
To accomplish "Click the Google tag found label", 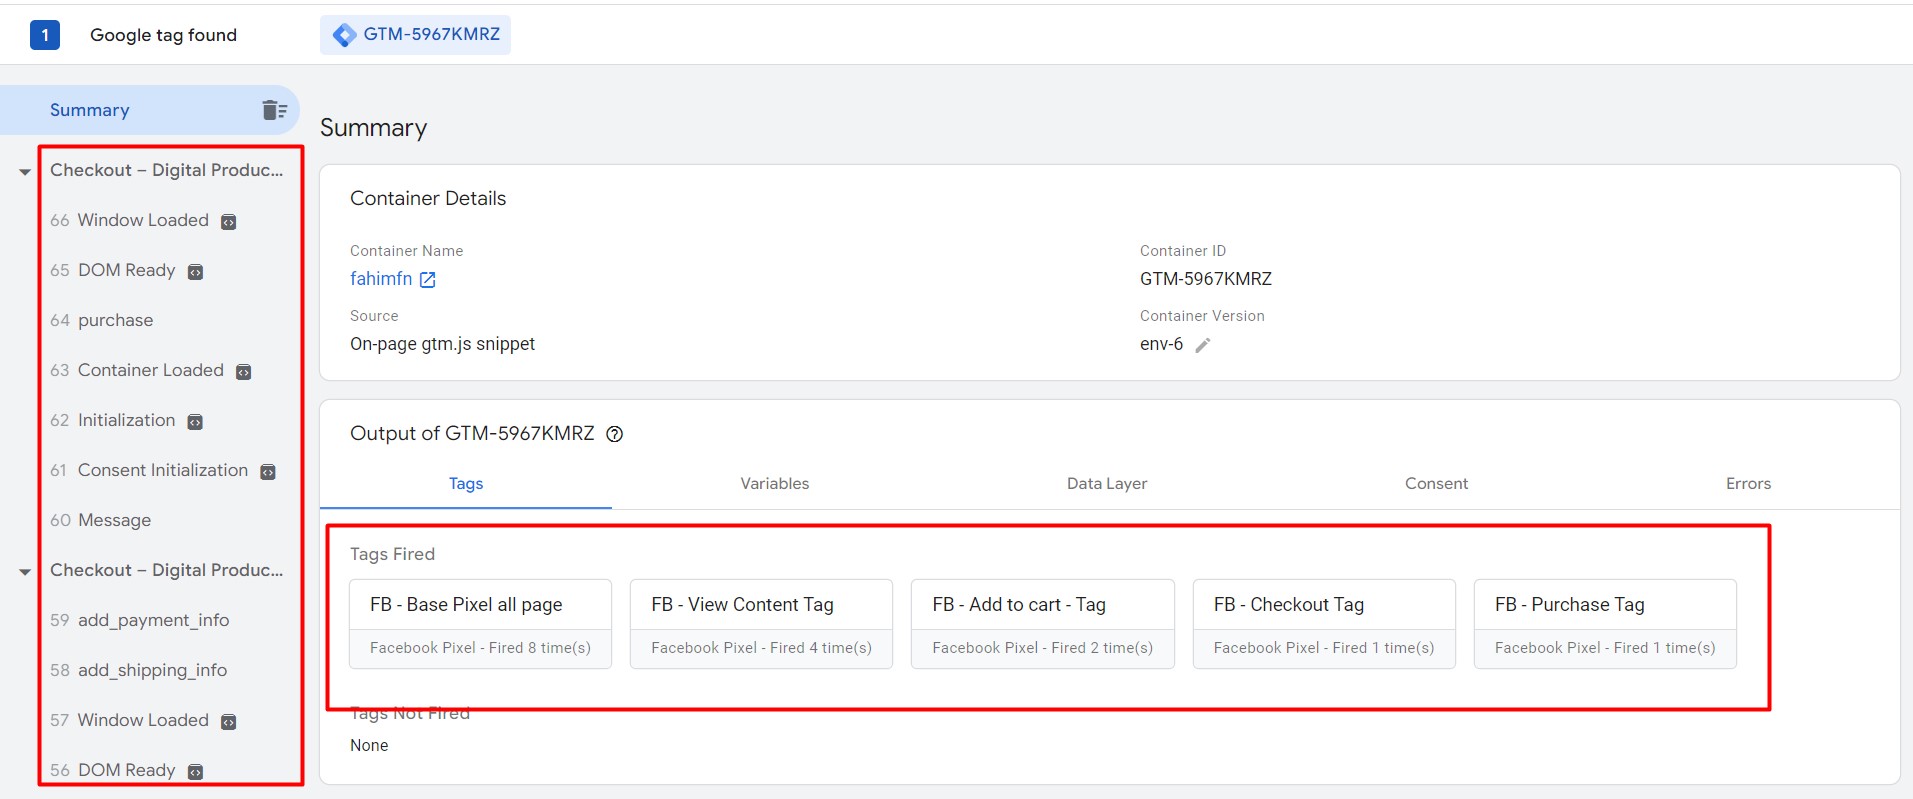I will pyautogui.click(x=164, y=35).
